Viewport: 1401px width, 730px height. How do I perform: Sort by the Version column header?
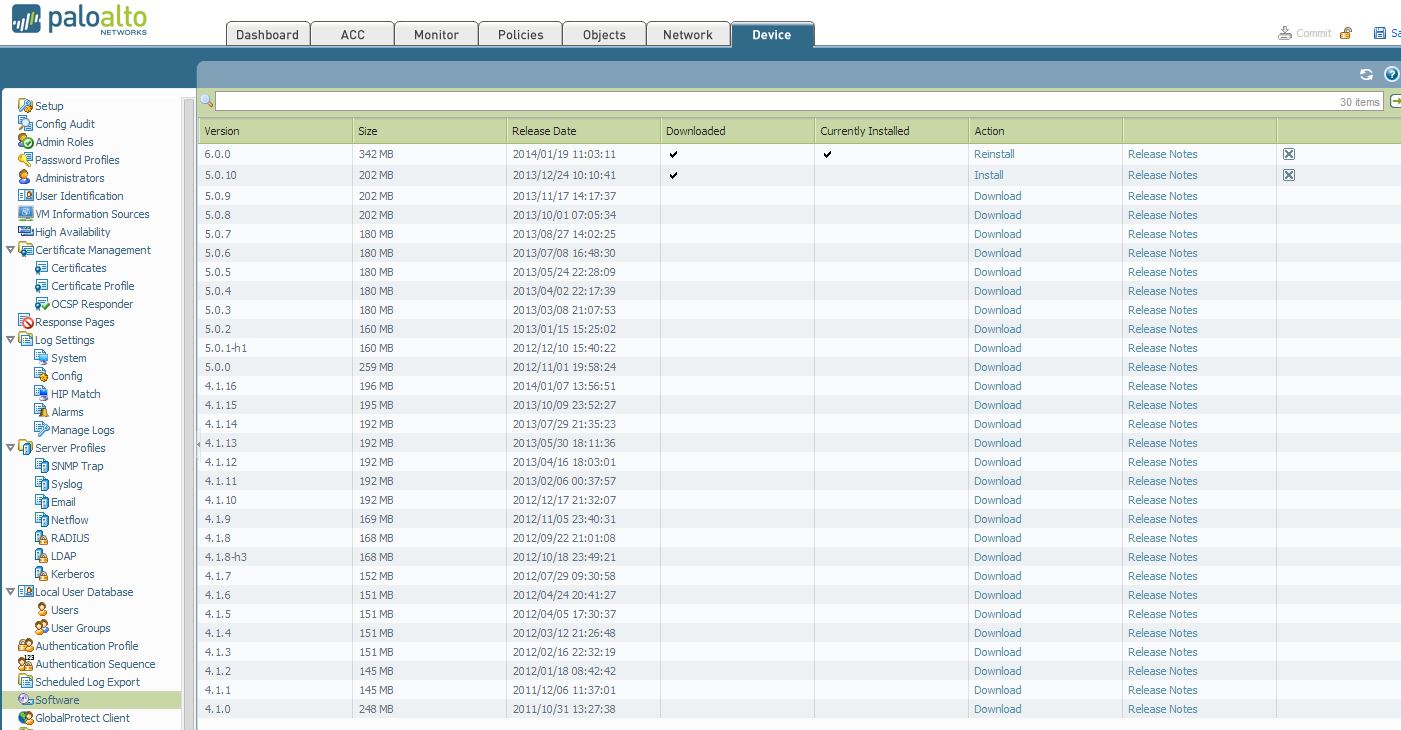click(x=275, y=131)
